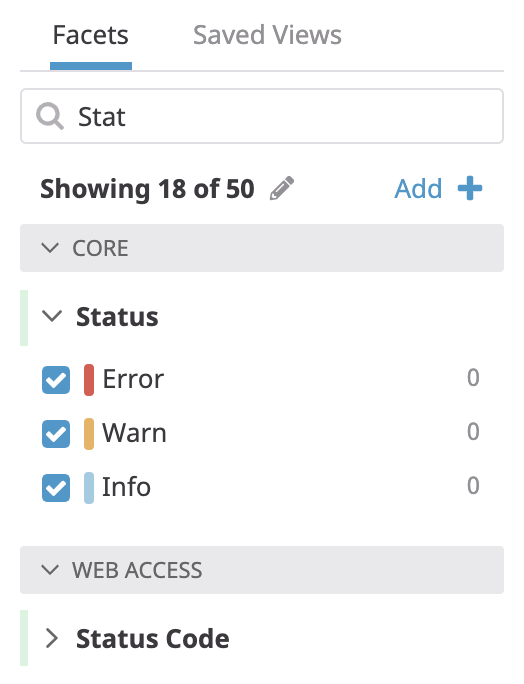This screenshot has width=524, height=684.
Task: Click the orange Warn color marker
Action: [x=89, y=434]
